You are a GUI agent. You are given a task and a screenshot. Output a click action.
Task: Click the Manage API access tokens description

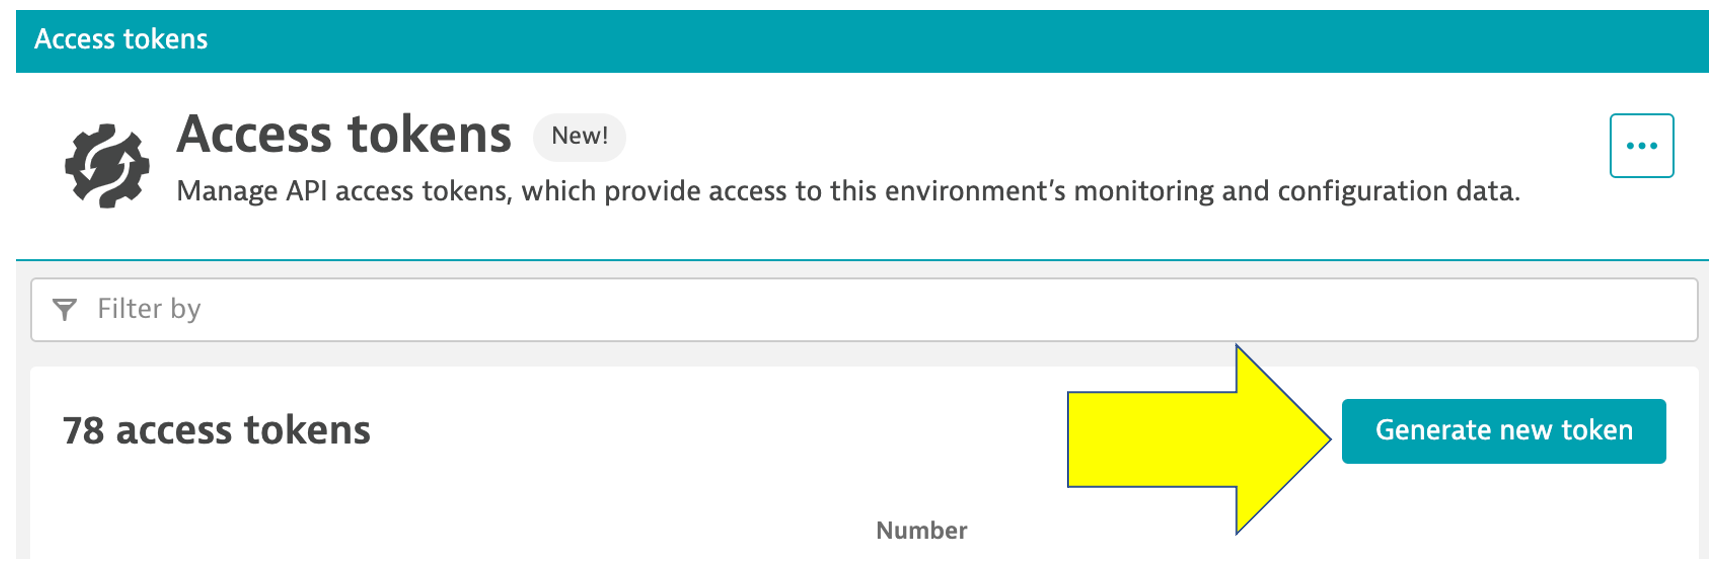(x=847, y=191)
